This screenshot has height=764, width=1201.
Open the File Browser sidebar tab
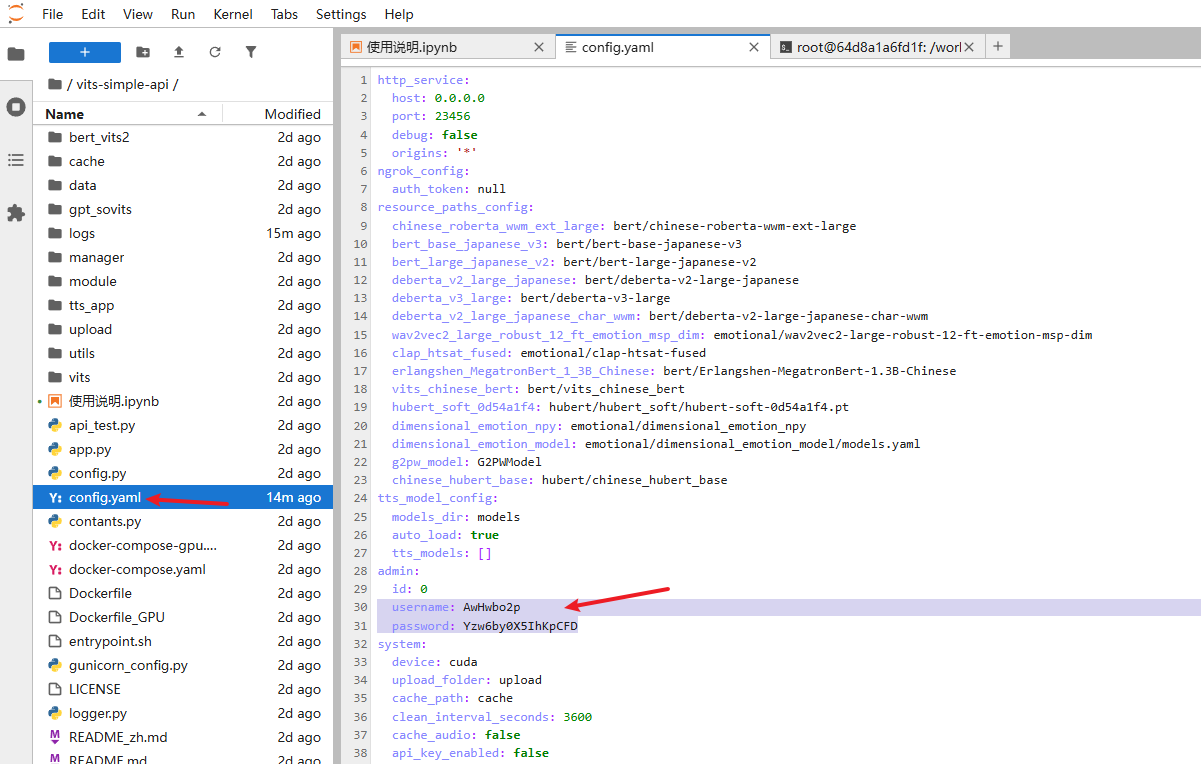(16, 54)
